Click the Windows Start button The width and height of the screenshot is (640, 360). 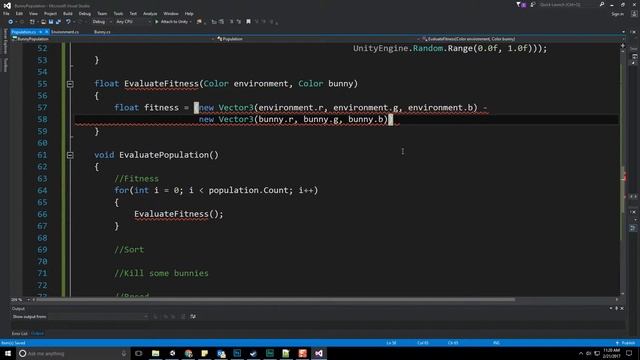[8, 353]
